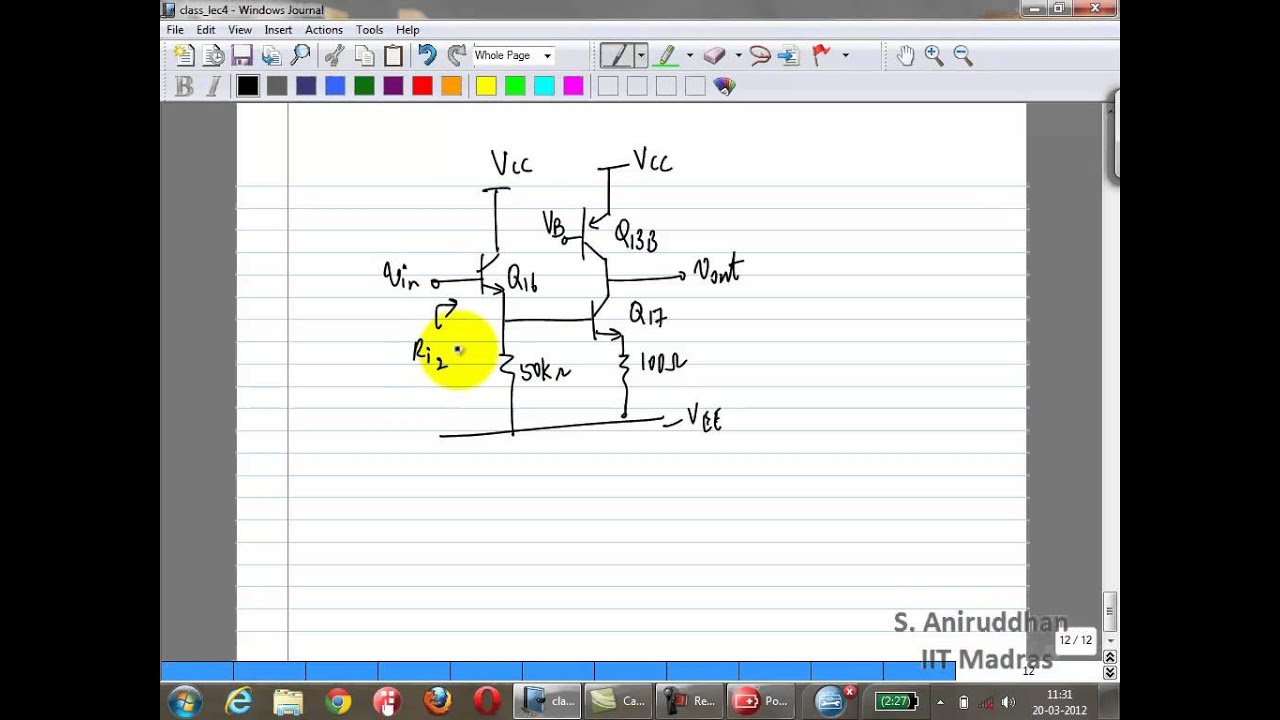Launch Internet Explorer from the taskbar
The width and height of the screenshot is (1280, 720).
pyautogui.click(x=238, y=701)
